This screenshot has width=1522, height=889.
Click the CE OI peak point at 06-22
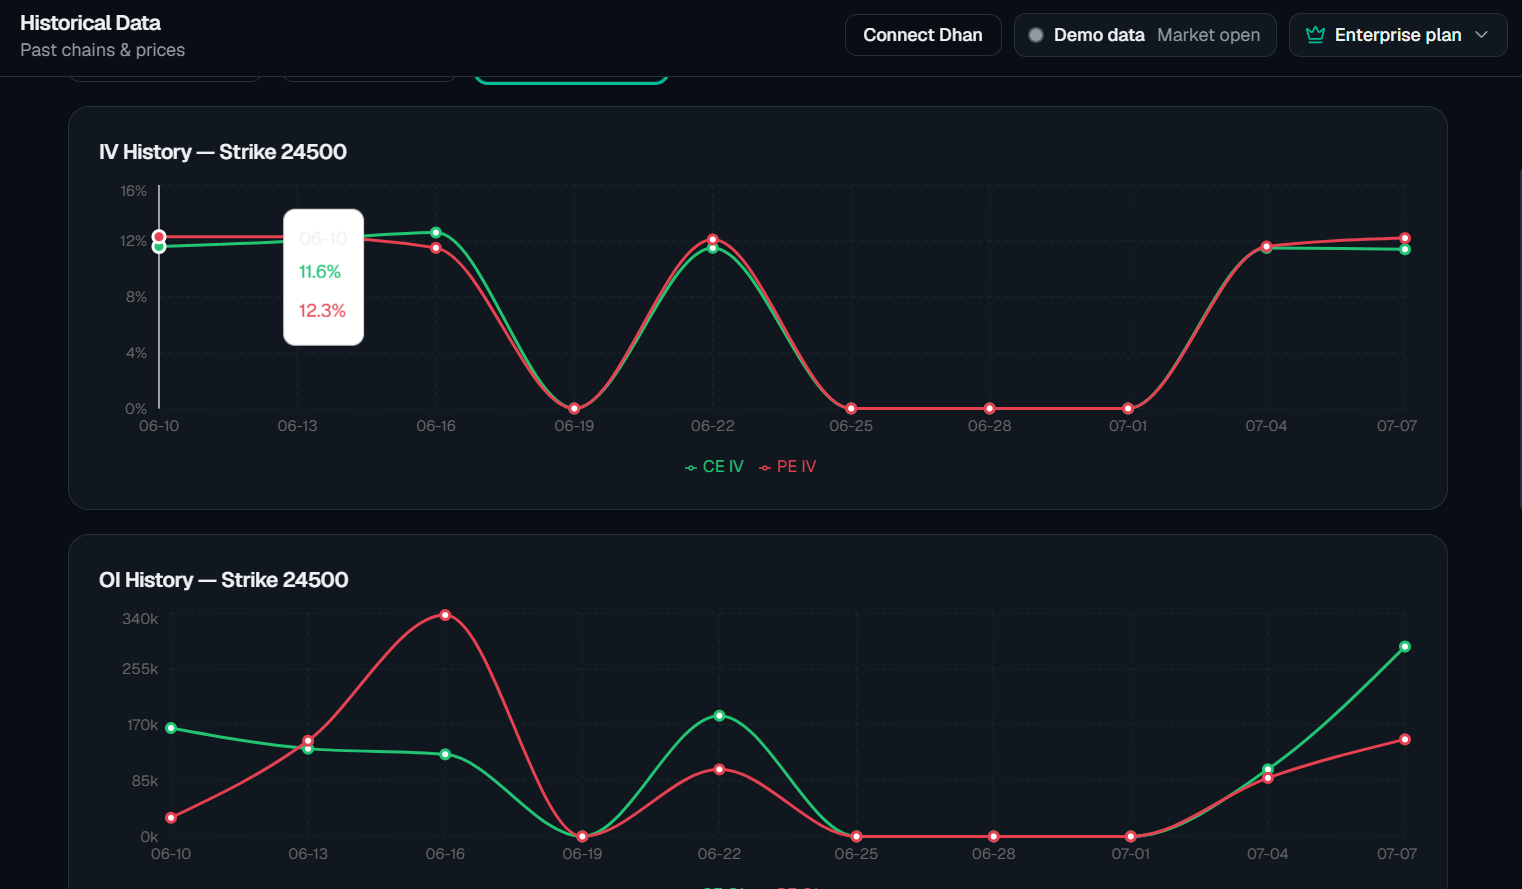pyautogui.click(x=720, y=716)
